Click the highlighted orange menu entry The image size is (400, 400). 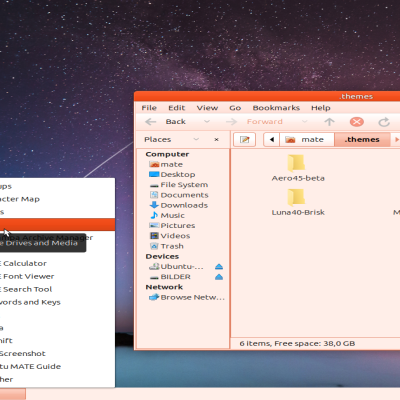click(57, 225)
